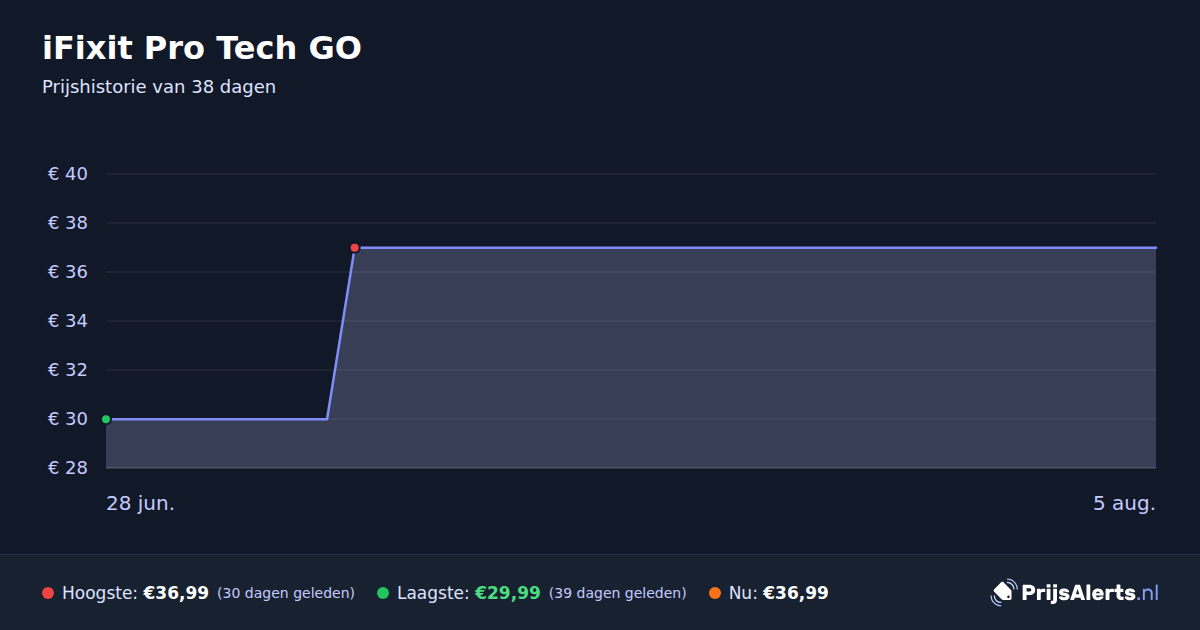Click the green Laagste legend dot

383,593
